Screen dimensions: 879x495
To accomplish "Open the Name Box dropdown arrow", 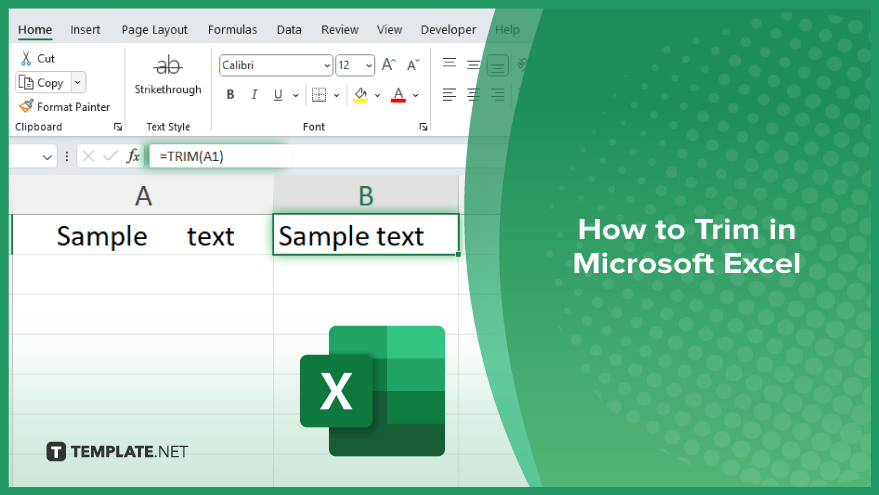I will 47,157.
